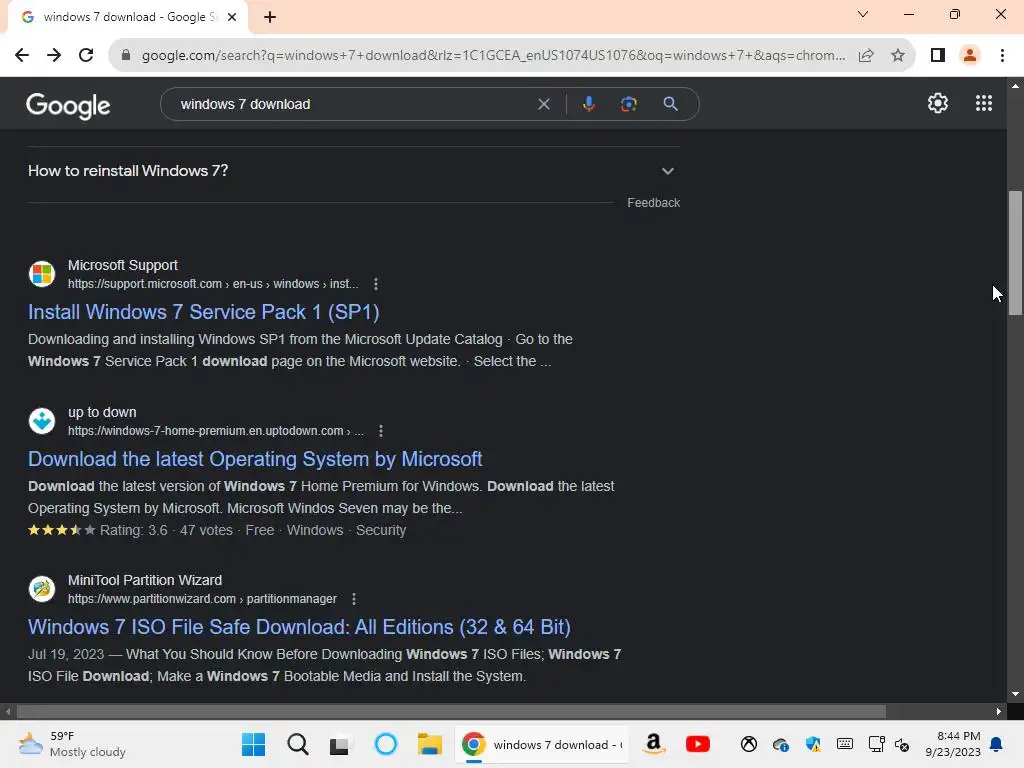Open muted volume tray icon

[902, 744]
